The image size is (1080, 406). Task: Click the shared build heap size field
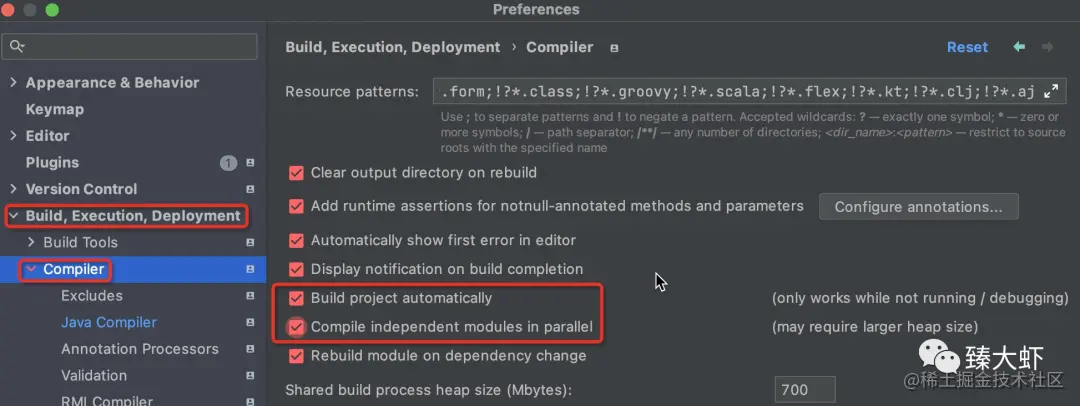pyautogui.click(x=804, y=390)
